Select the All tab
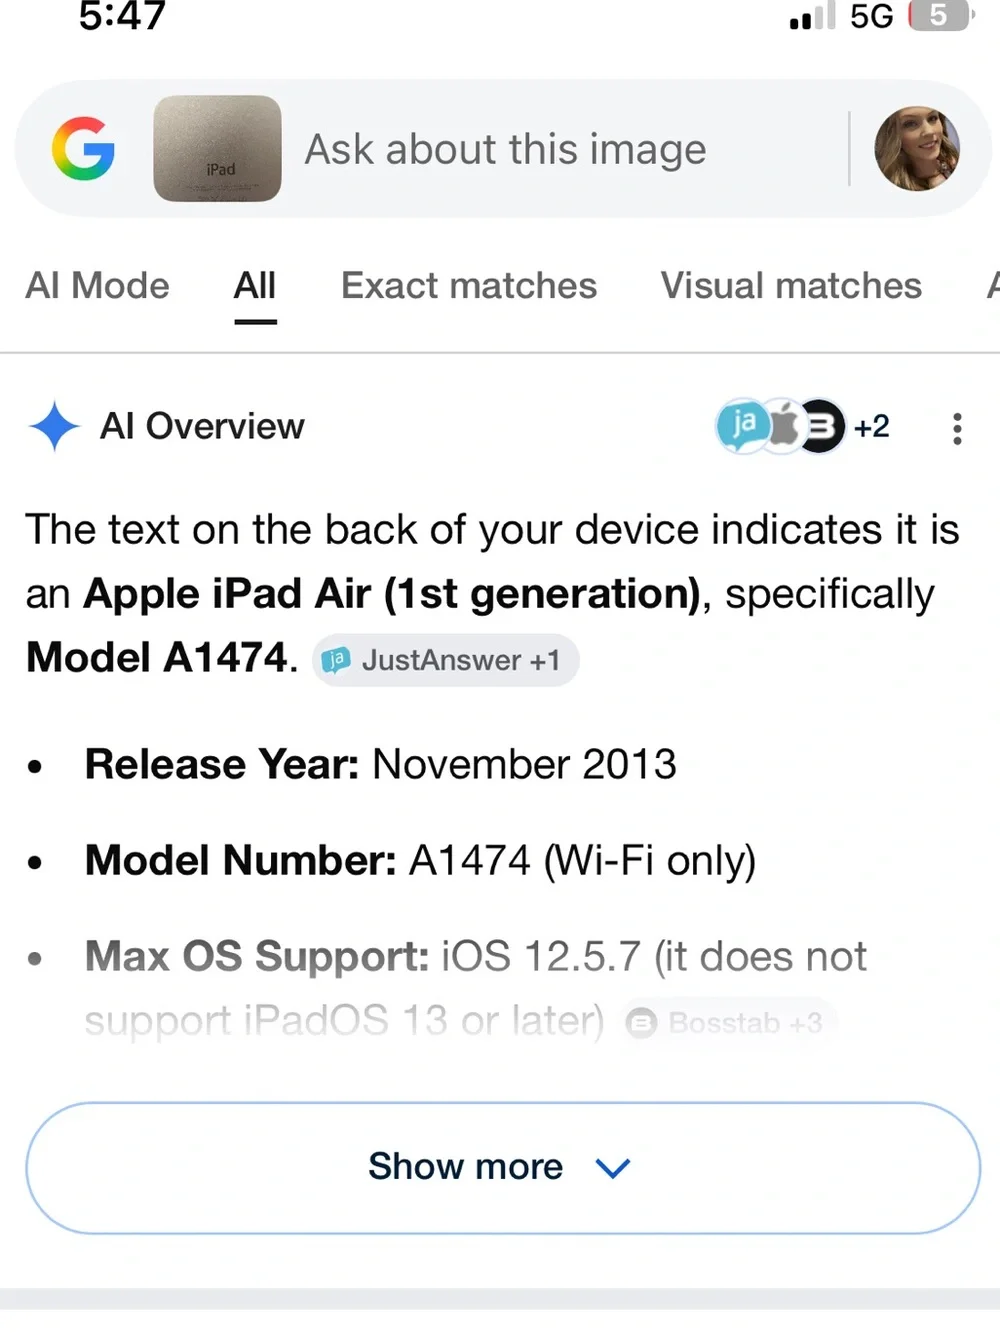This screenshot has height=1333, width=1000. 255,286
